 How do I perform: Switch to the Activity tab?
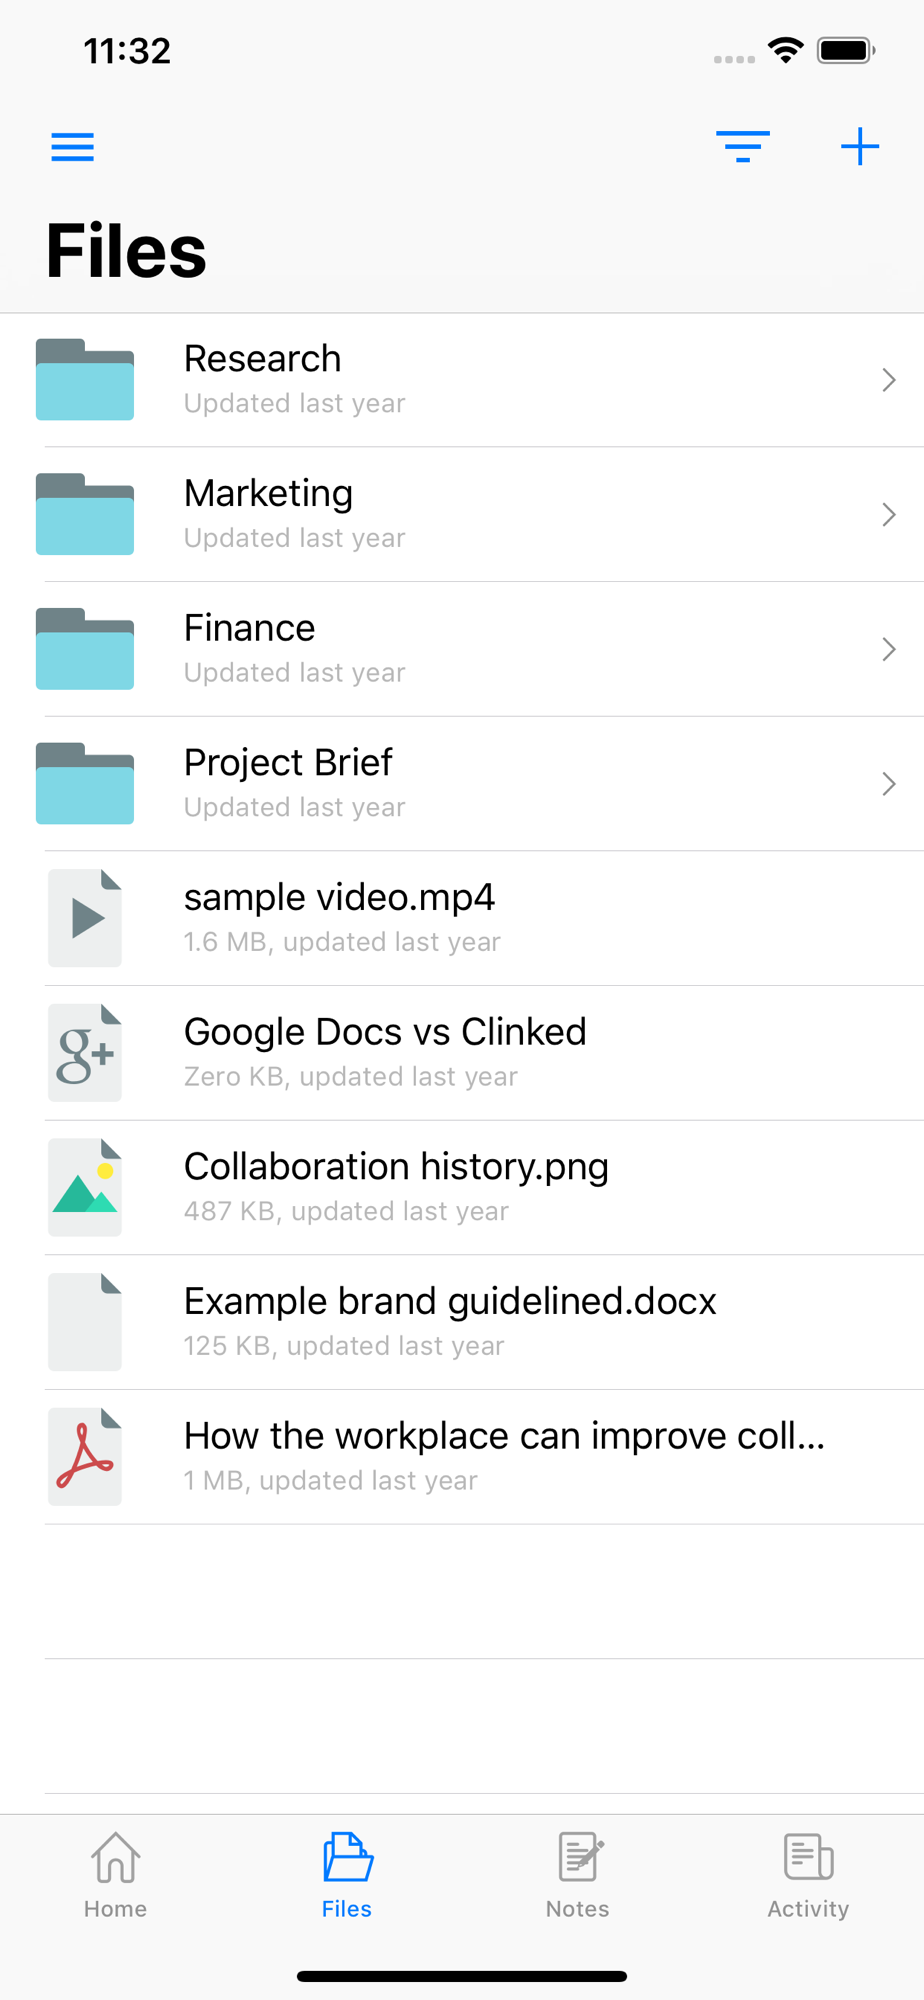(808, 1876)
